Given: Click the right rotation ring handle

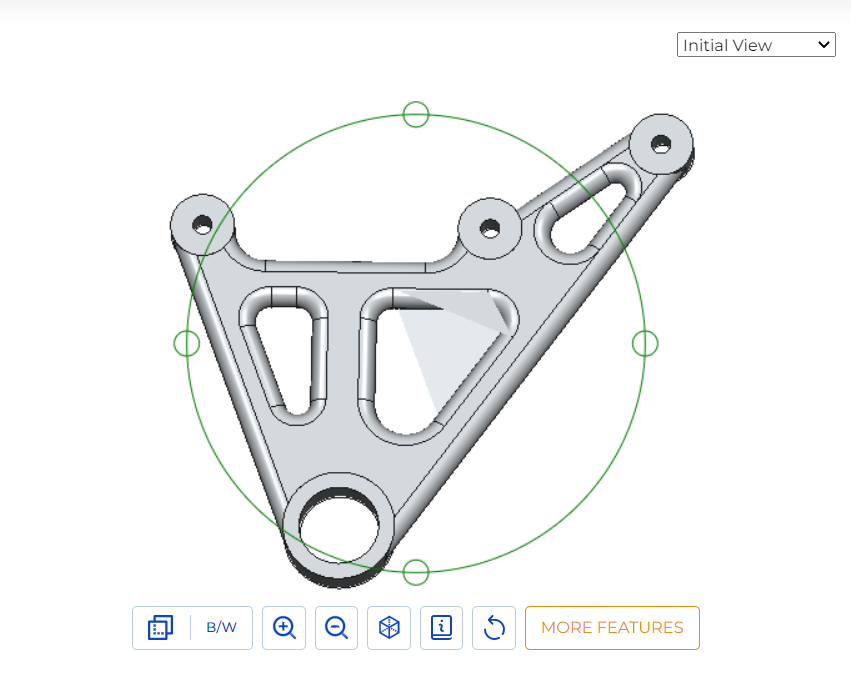Looking at the screenshot, I should 645,343.
